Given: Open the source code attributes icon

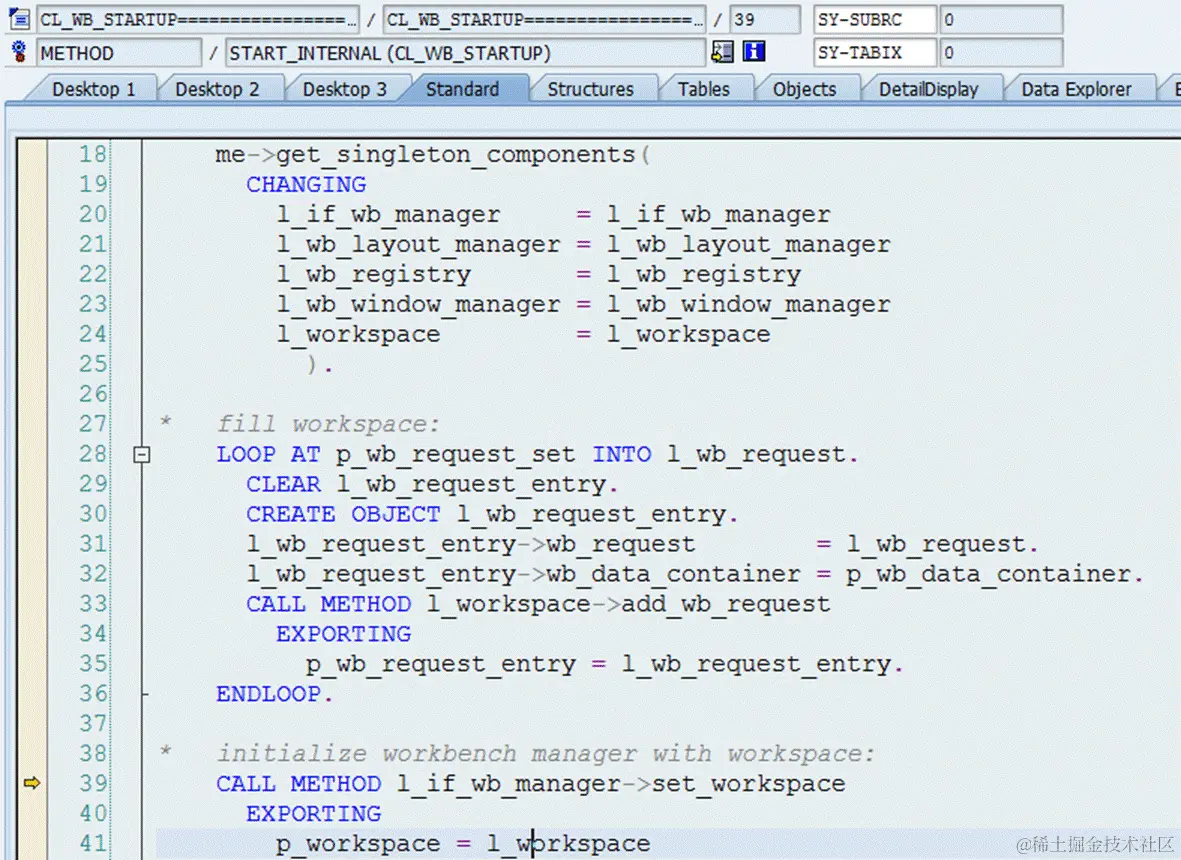Looking at the screenshot, I should click(722, 52).
